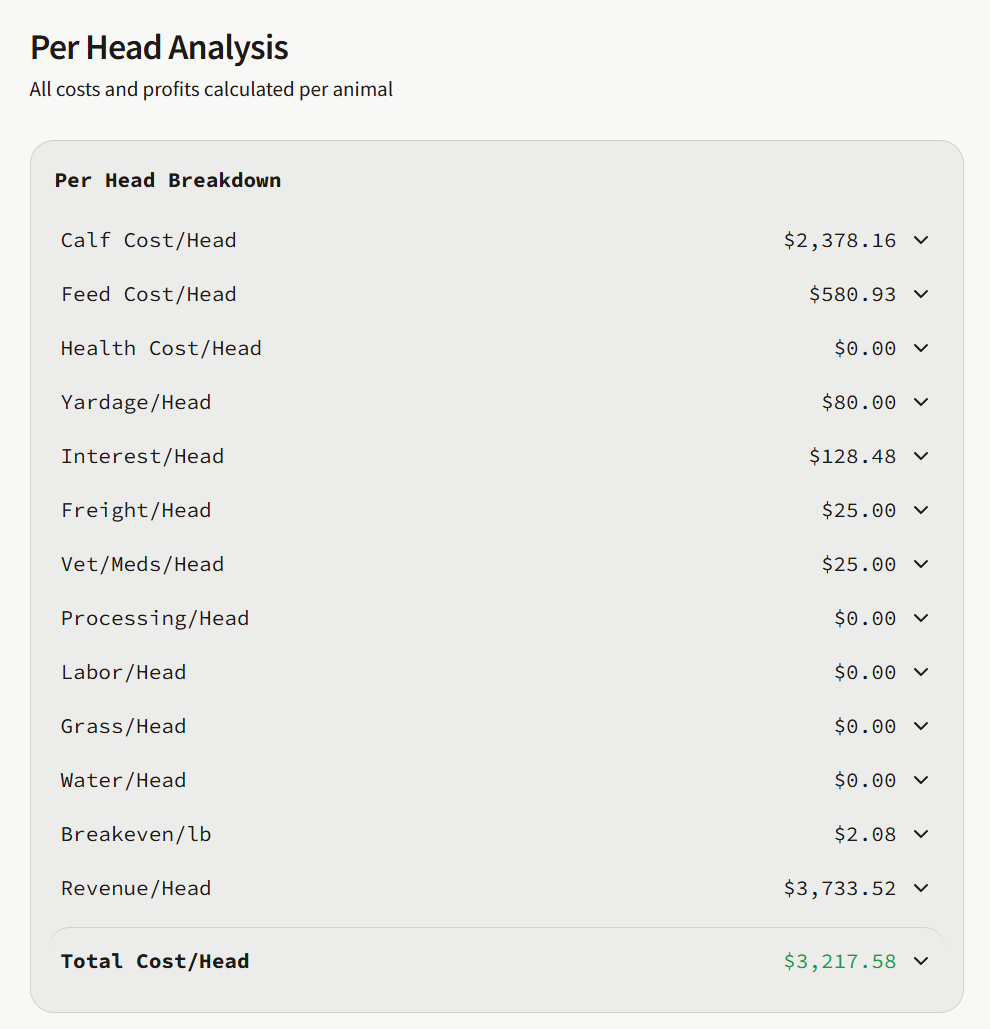Expand the Calf Cost/Head chevron
This screenshot has height=1029, width=990.
tap(921, 240)
